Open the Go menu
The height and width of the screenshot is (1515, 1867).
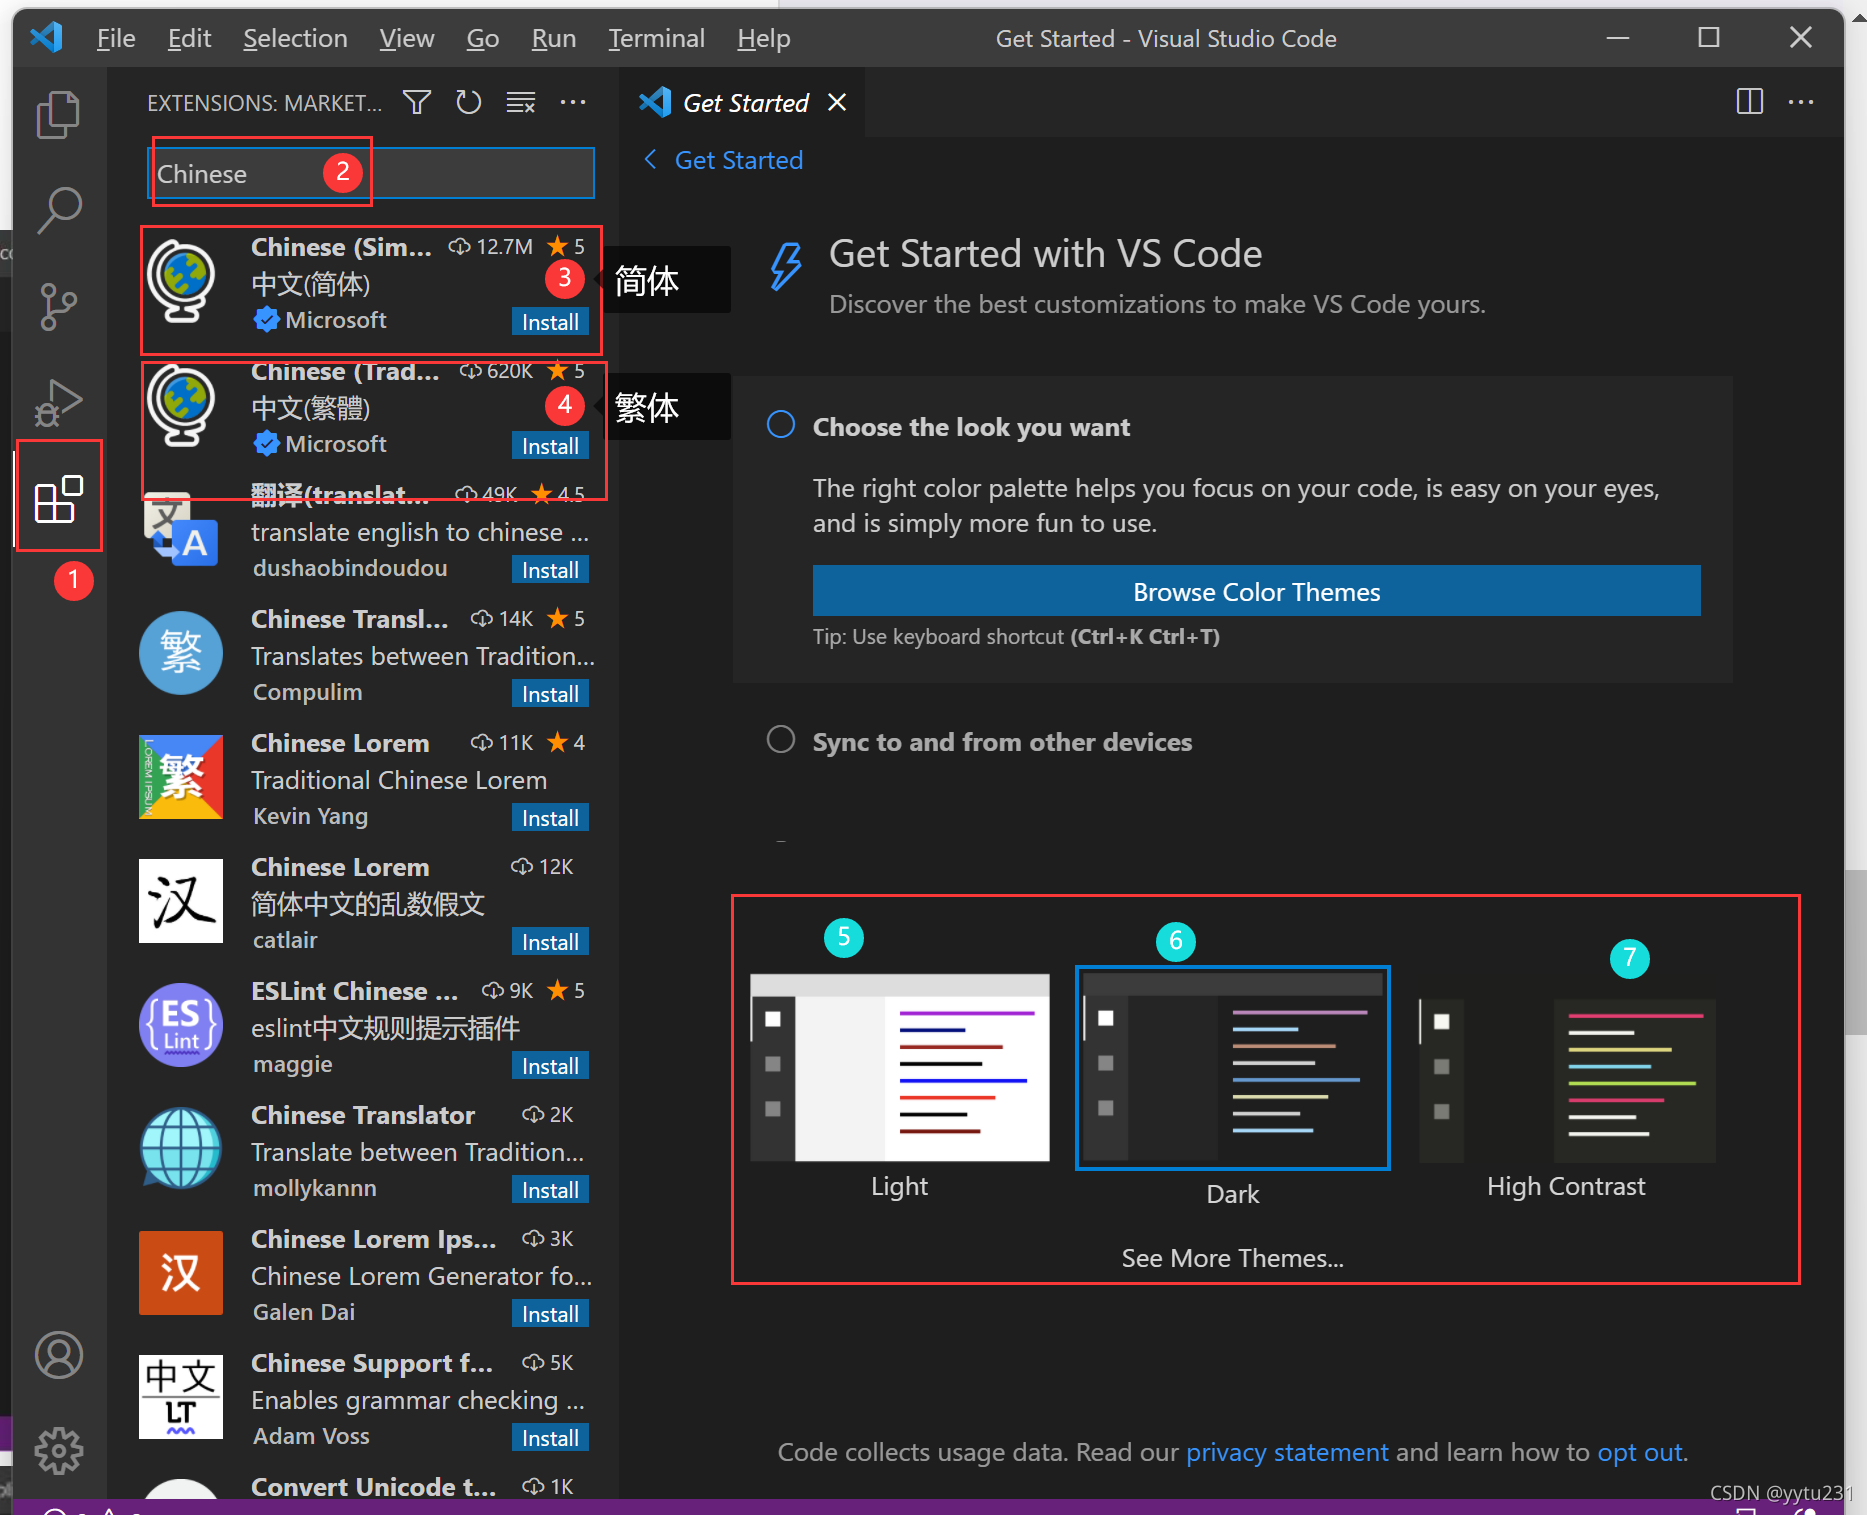tap(483, 38)
